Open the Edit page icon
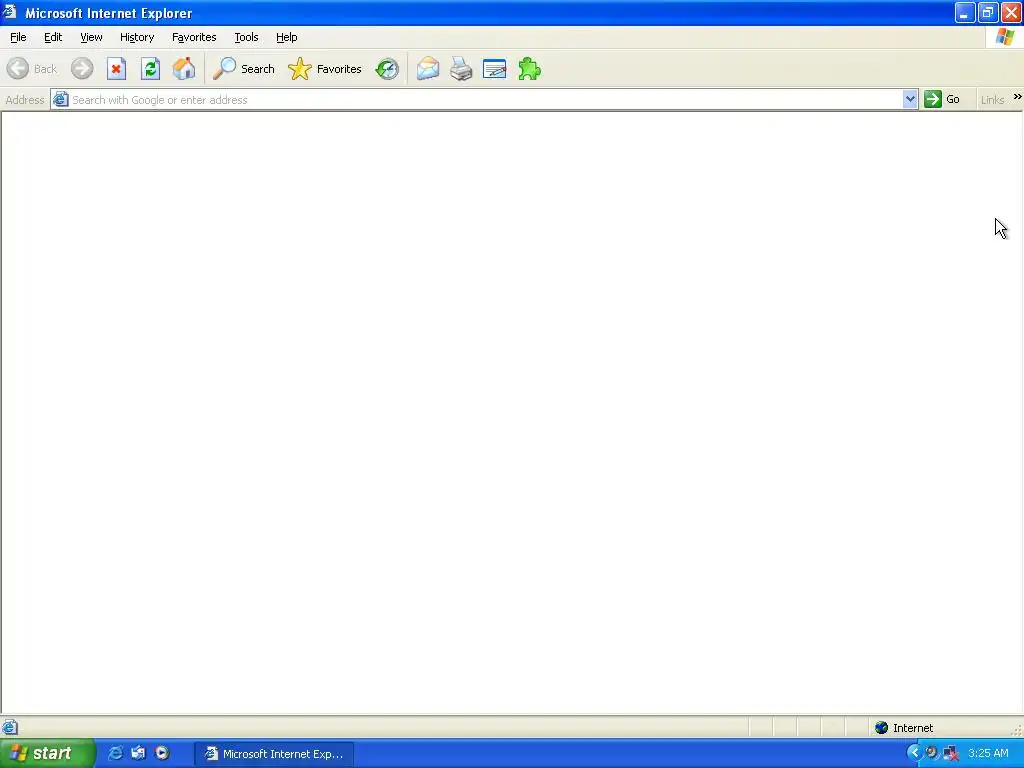Viewport: 1024px width, 768px height. click(x=494, y=69)
